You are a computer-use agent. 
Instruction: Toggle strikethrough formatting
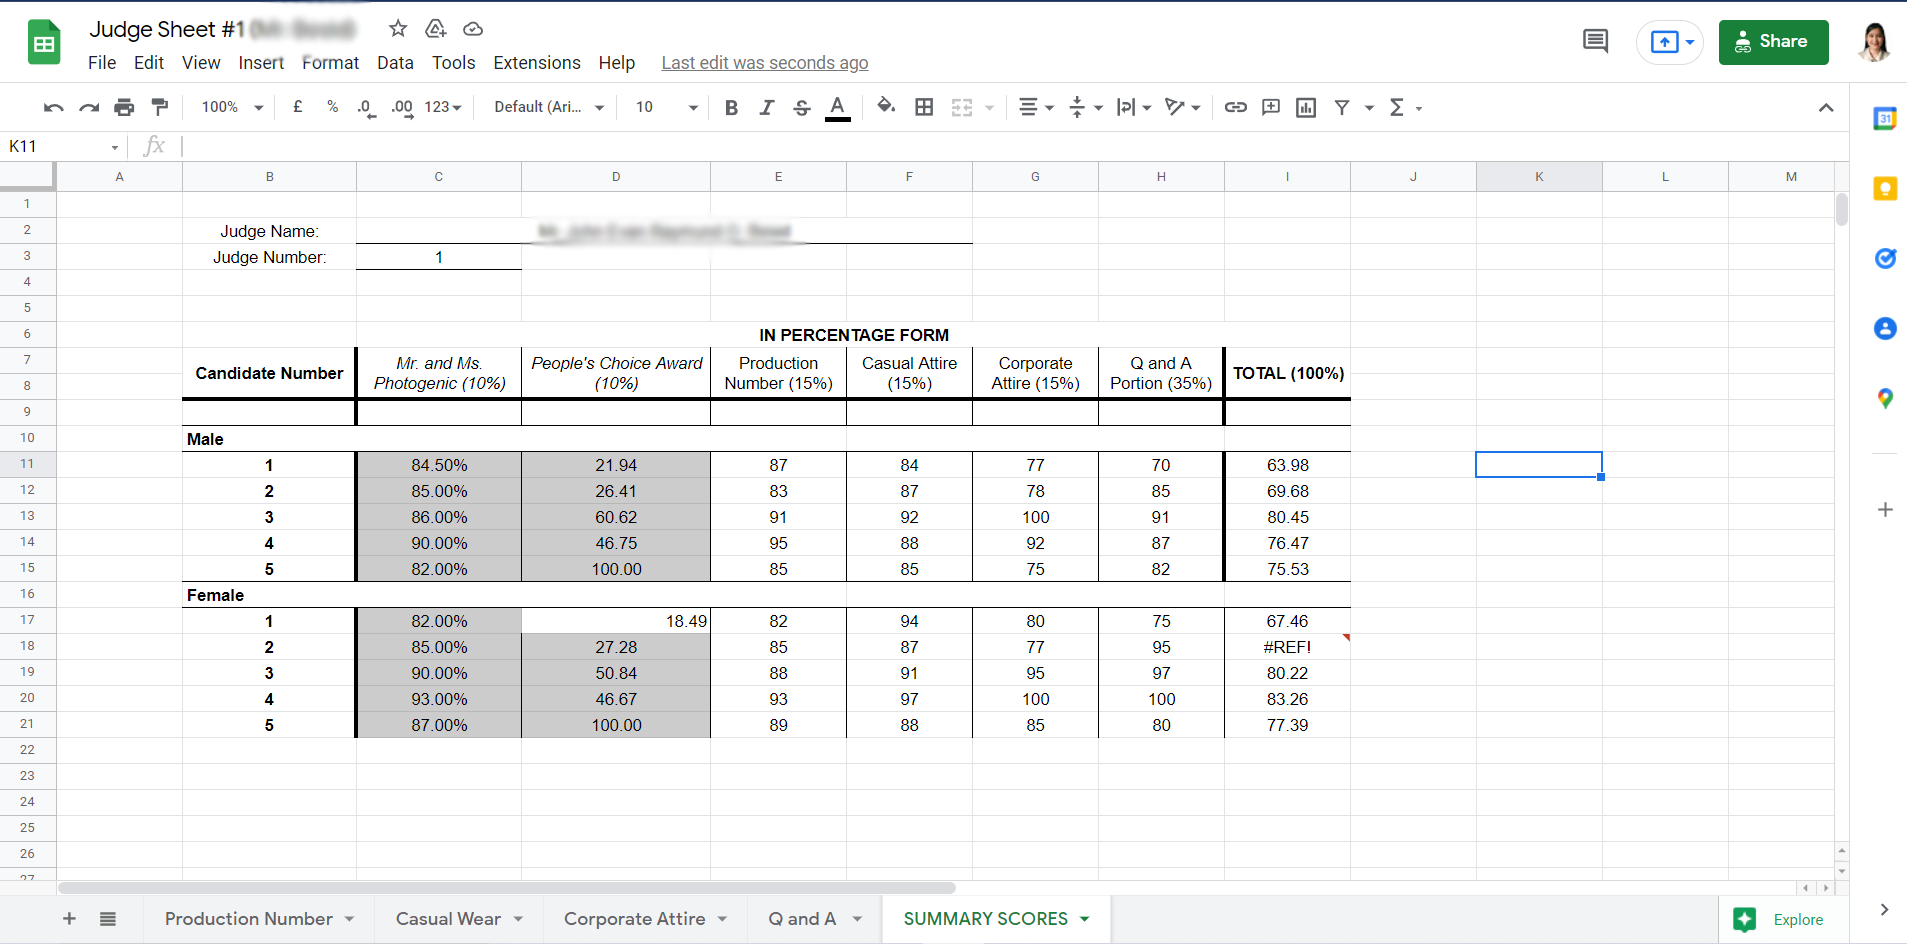802,107
